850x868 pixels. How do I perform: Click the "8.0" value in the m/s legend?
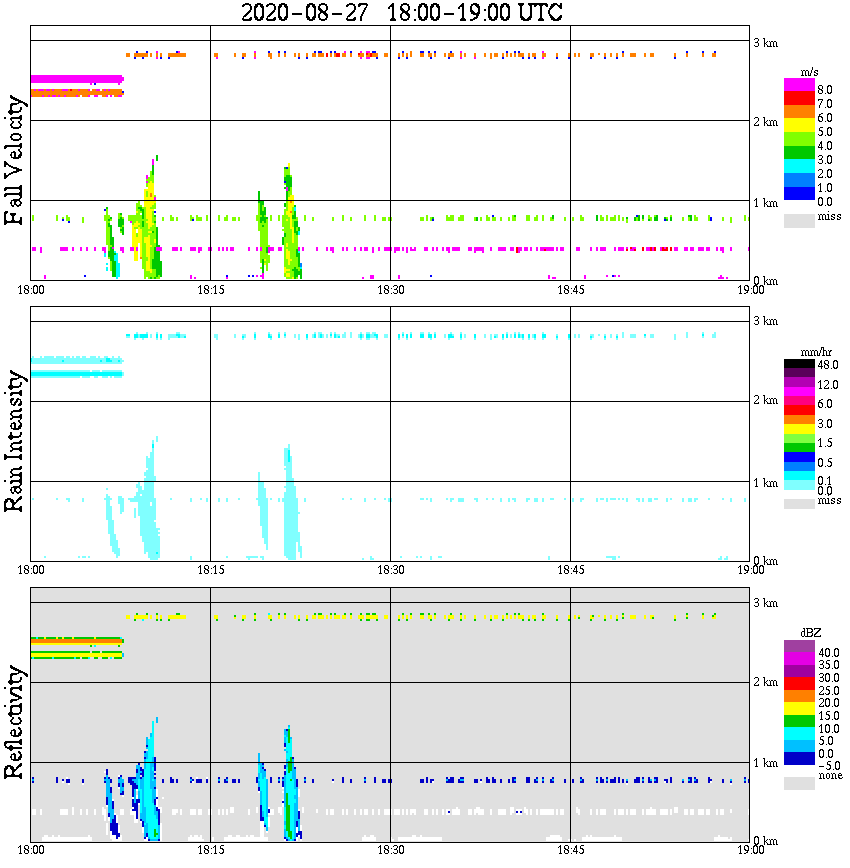click(825, 90)
